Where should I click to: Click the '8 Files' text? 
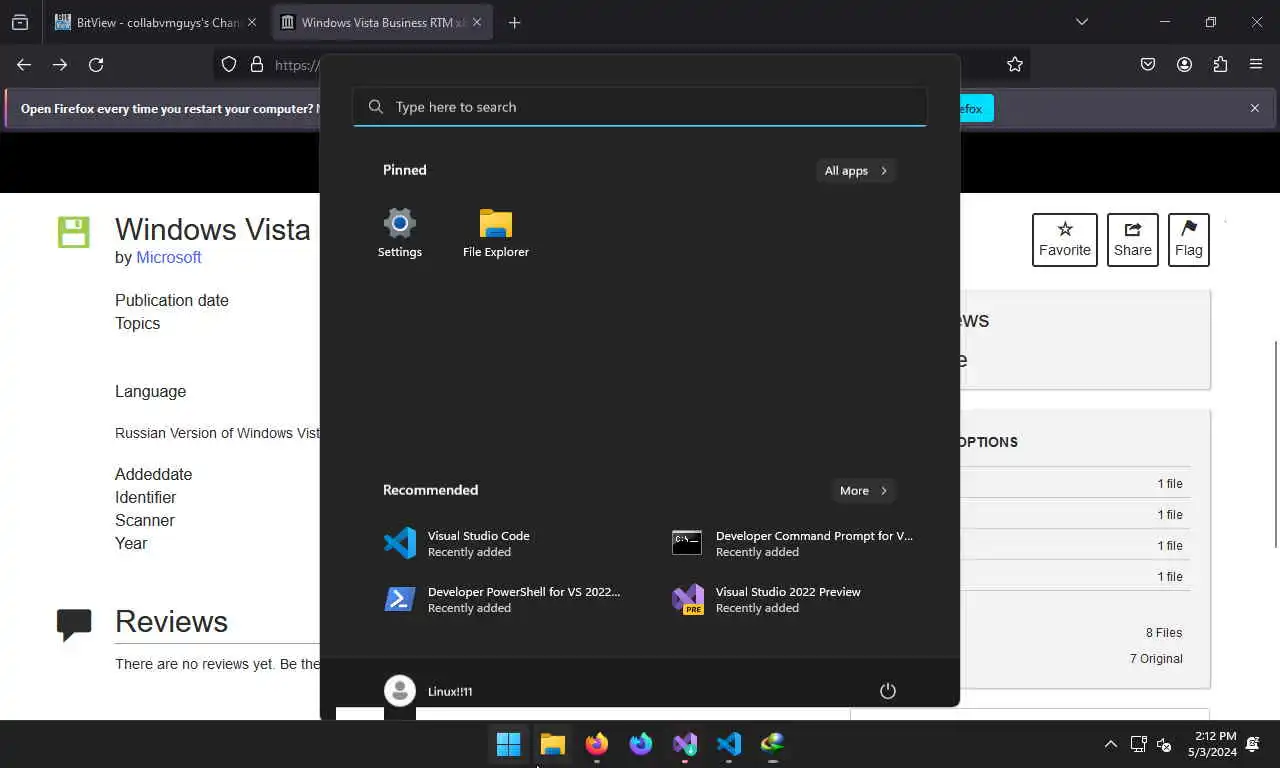tap(1164, 633)
